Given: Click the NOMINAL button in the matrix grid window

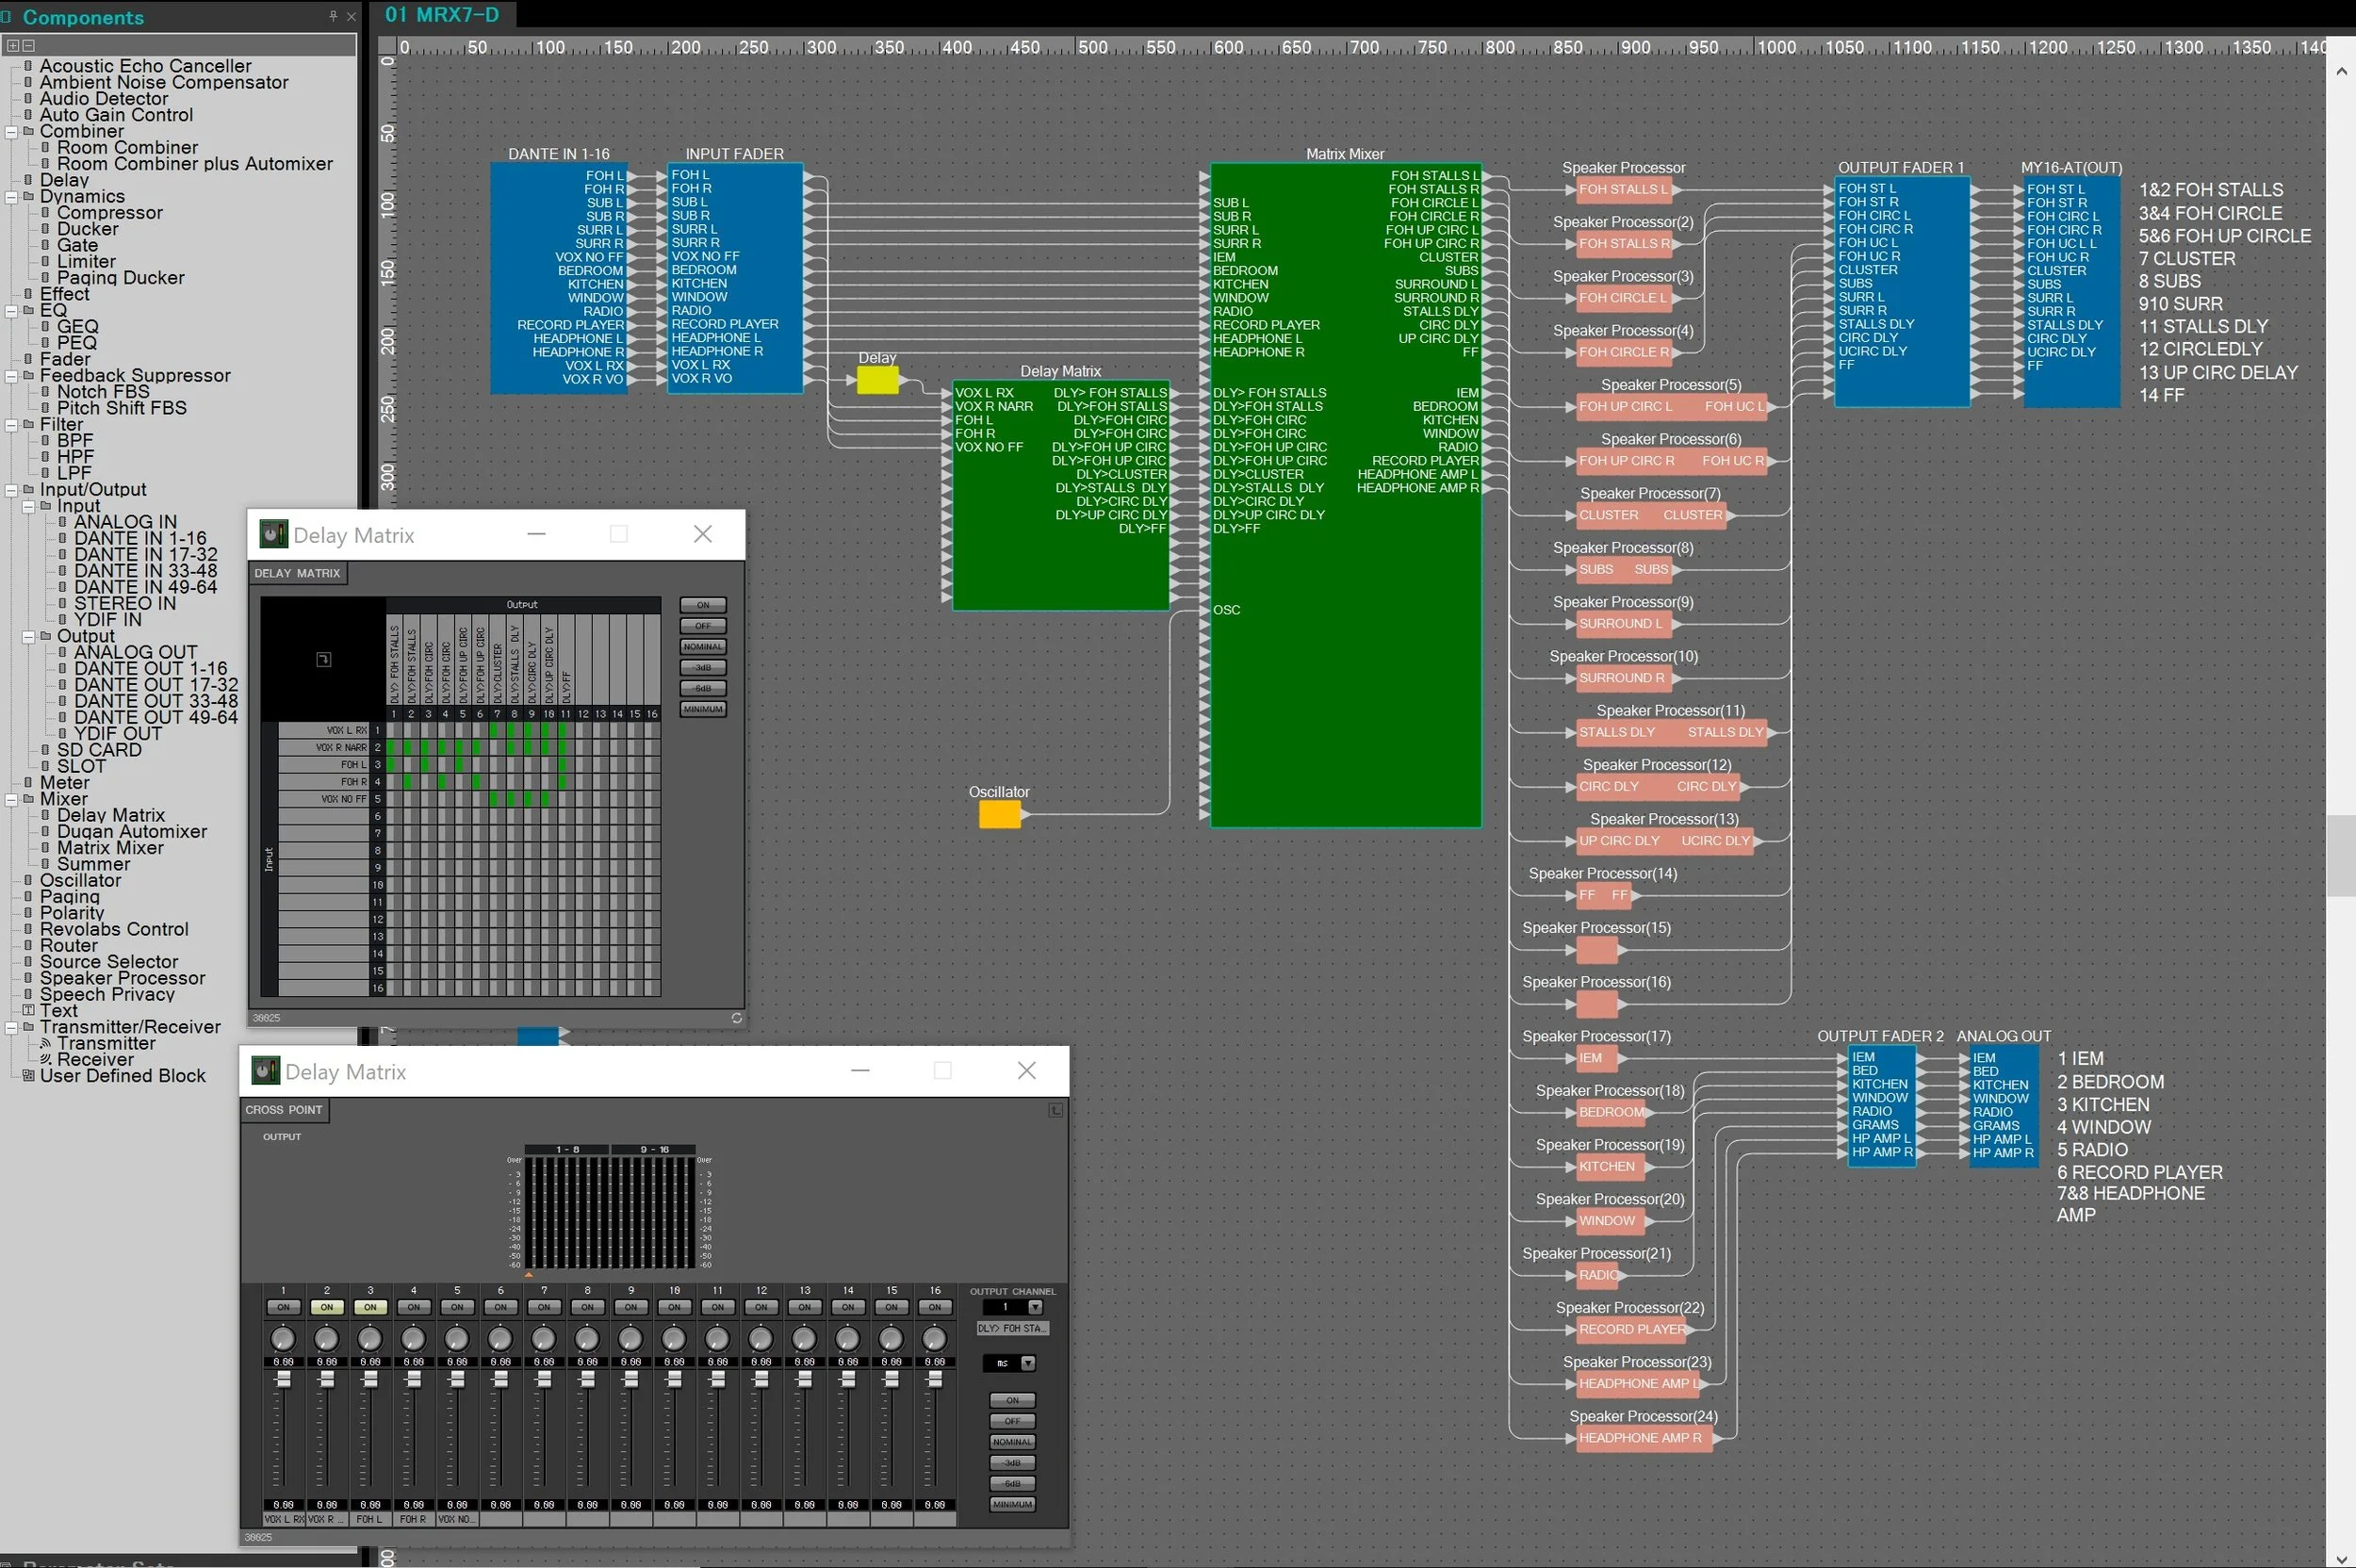Looking at the screenshot, I should point(703,647).
